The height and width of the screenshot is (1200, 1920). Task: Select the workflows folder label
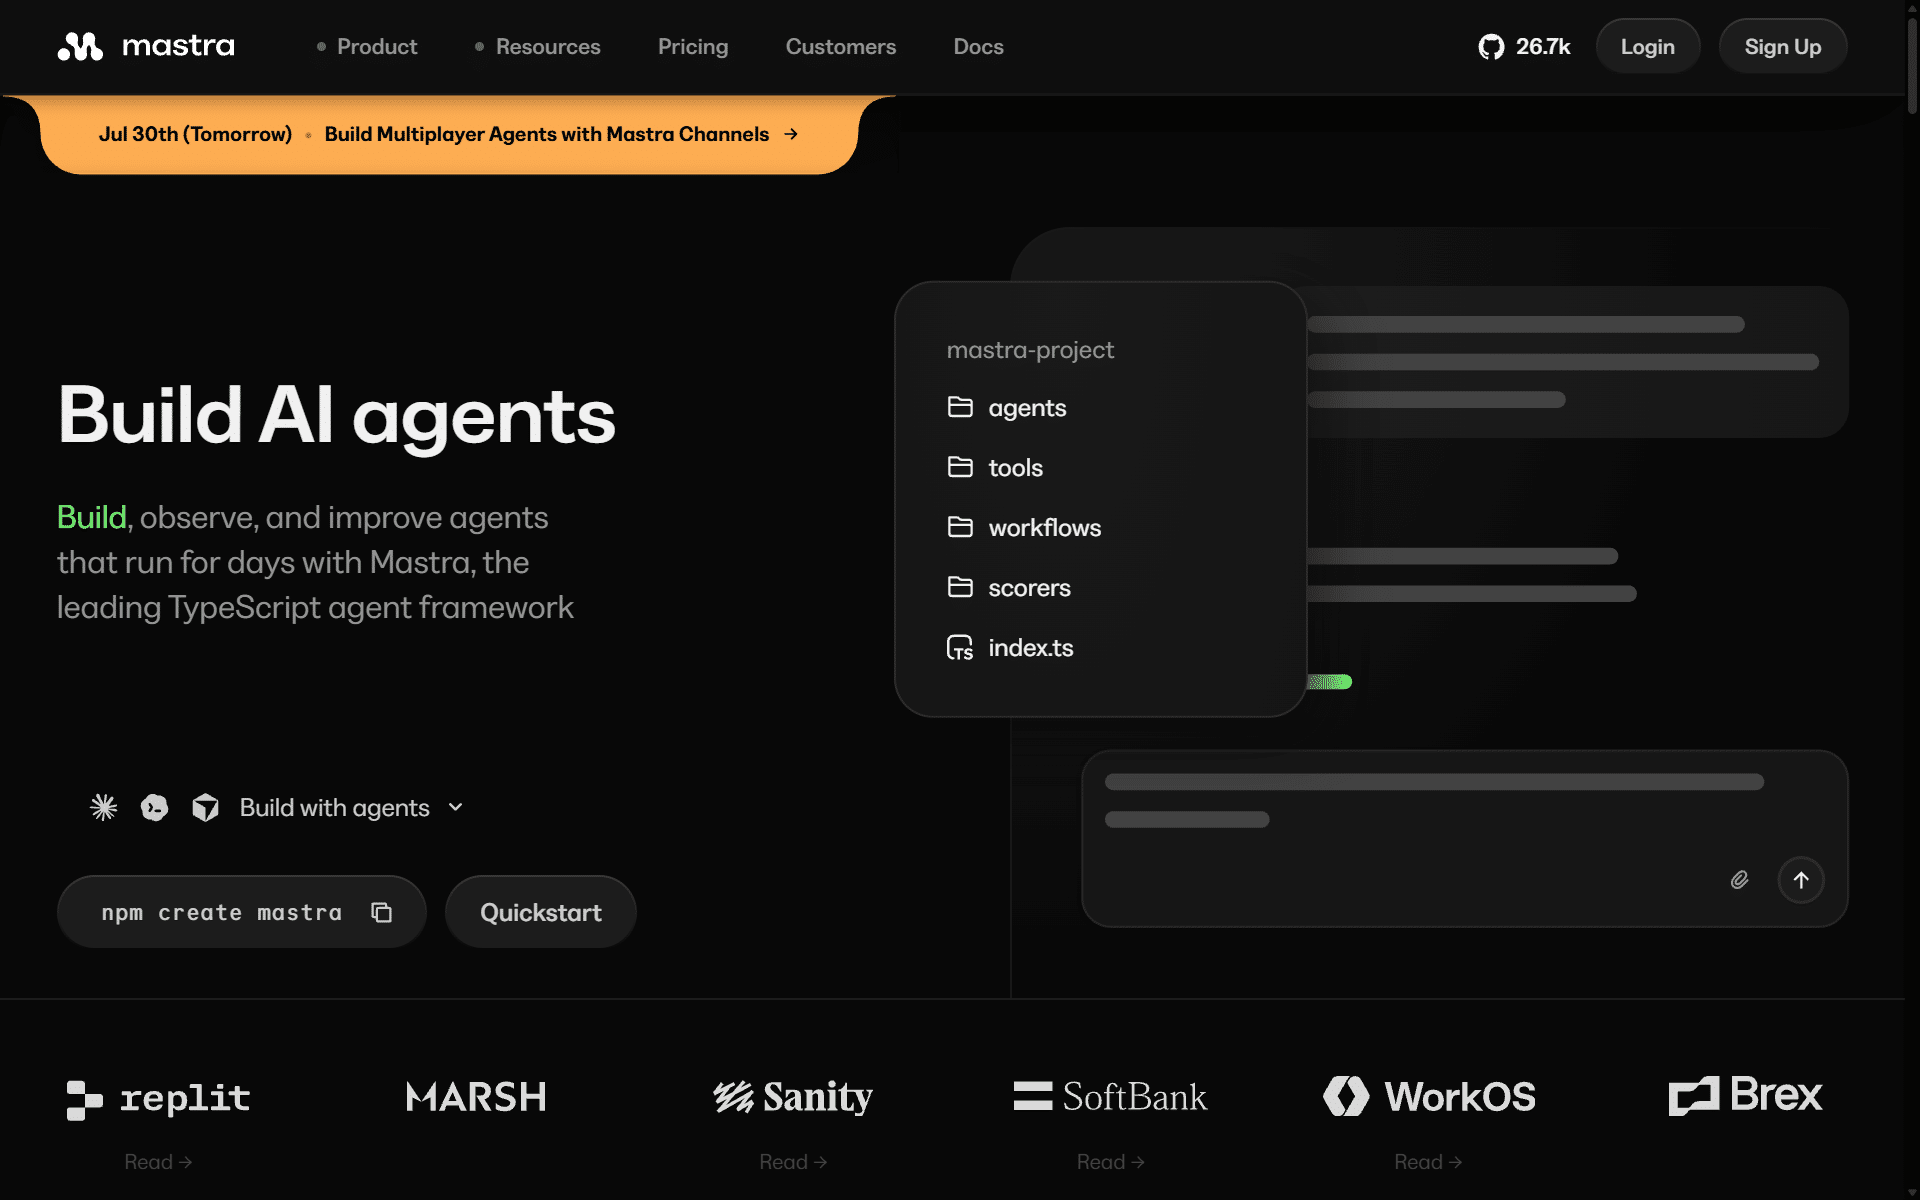pos(1044,528)
